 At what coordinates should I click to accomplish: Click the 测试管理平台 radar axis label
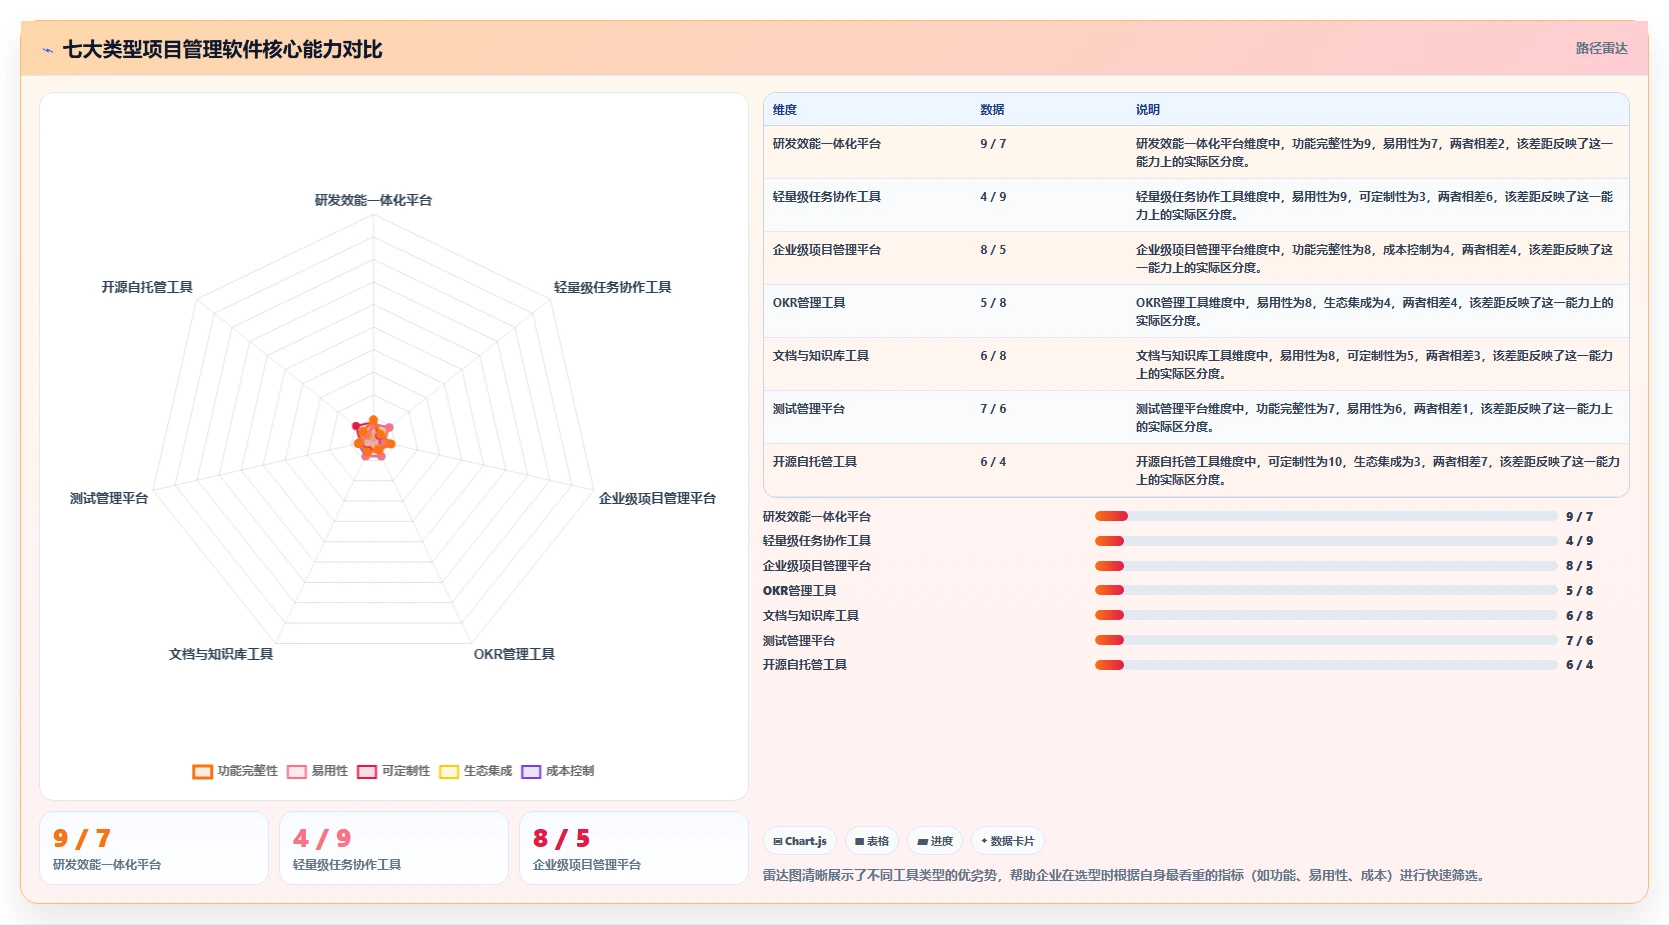109,498
